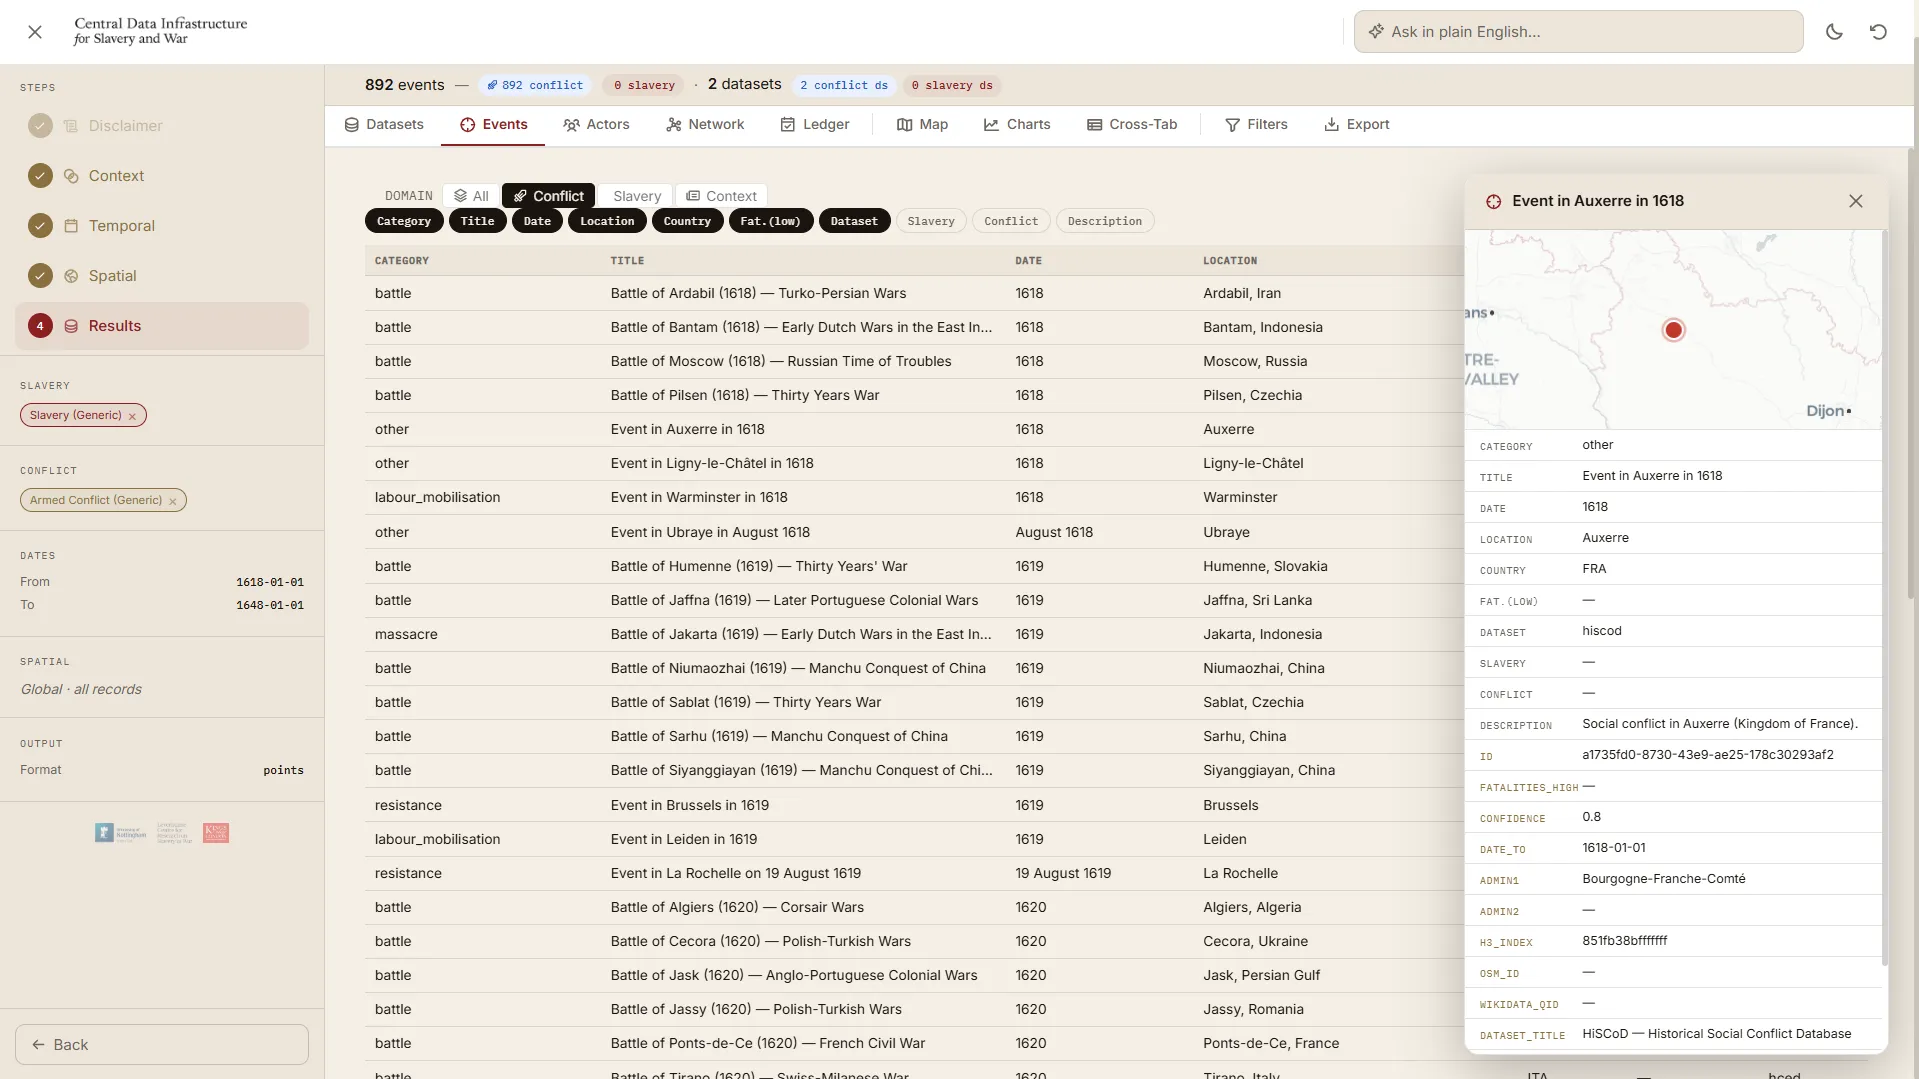
Task: Click the Back button
Action: (162, 1044)
